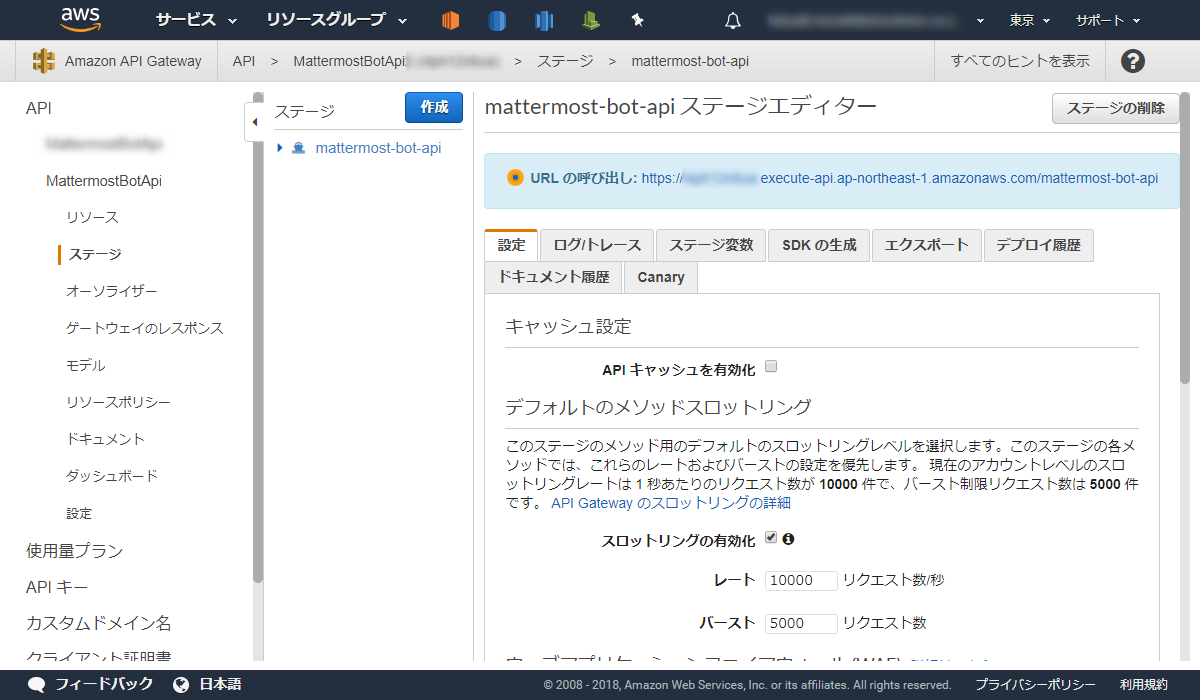
Task: Open the フィードバック speech bubble icon
Action: tap(37, 685)
